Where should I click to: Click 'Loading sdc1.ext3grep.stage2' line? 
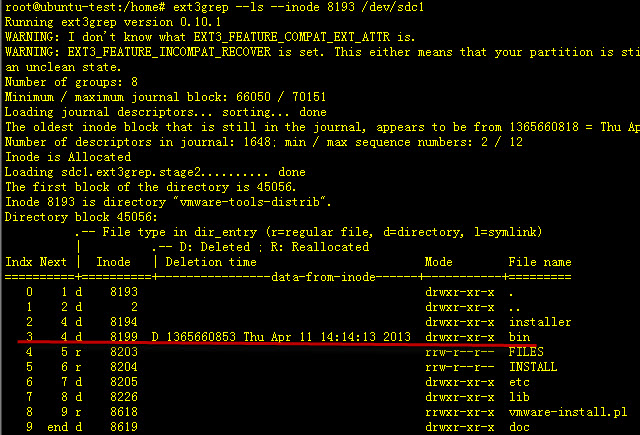(x=155, y=172)
